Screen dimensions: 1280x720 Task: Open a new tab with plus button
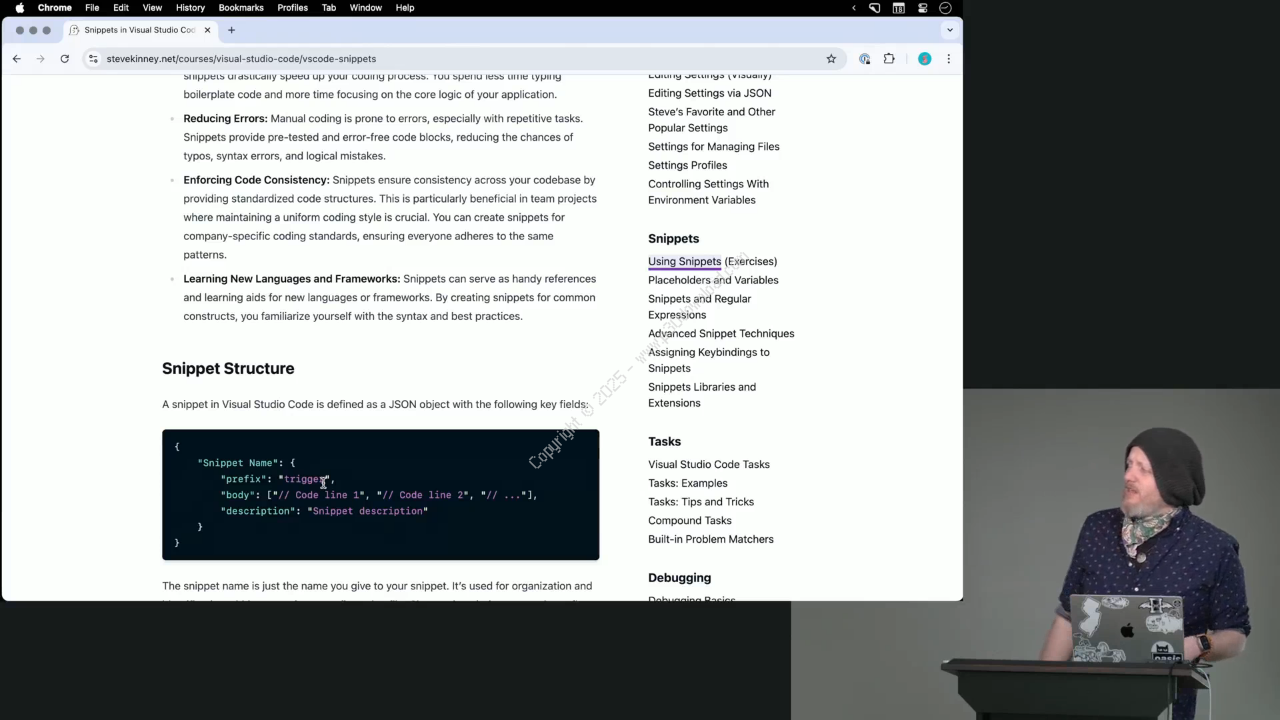pyautogui.click(x=231, y=30)
